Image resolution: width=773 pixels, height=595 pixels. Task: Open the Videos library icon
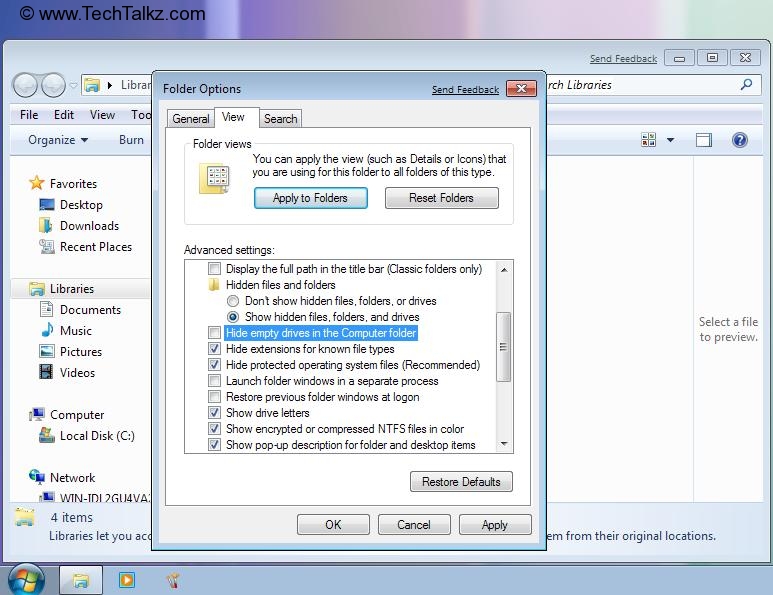pyautogui.click(x=46, y=372)
